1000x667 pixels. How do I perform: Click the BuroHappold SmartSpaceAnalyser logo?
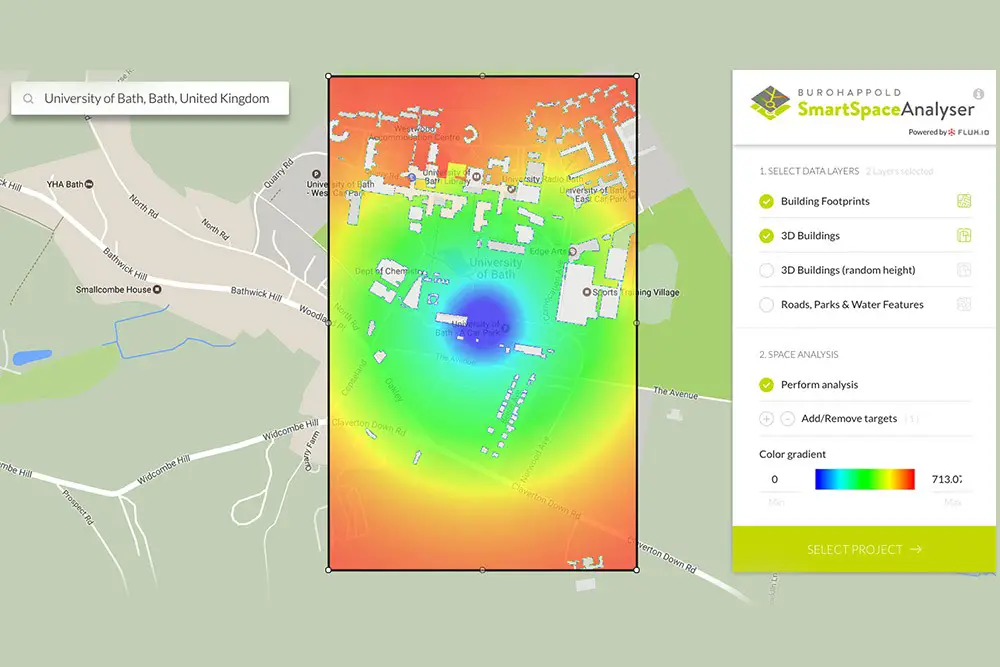[x=862, y=103]
